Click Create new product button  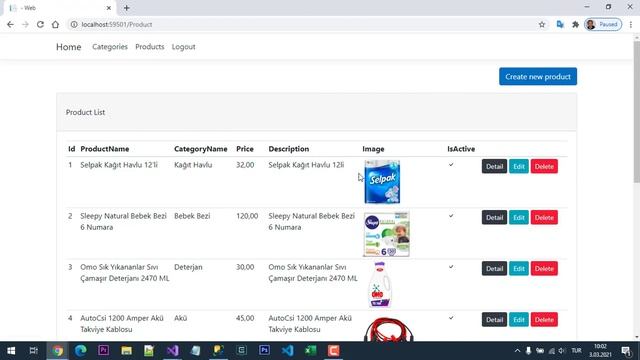click(x=538, y=76)
